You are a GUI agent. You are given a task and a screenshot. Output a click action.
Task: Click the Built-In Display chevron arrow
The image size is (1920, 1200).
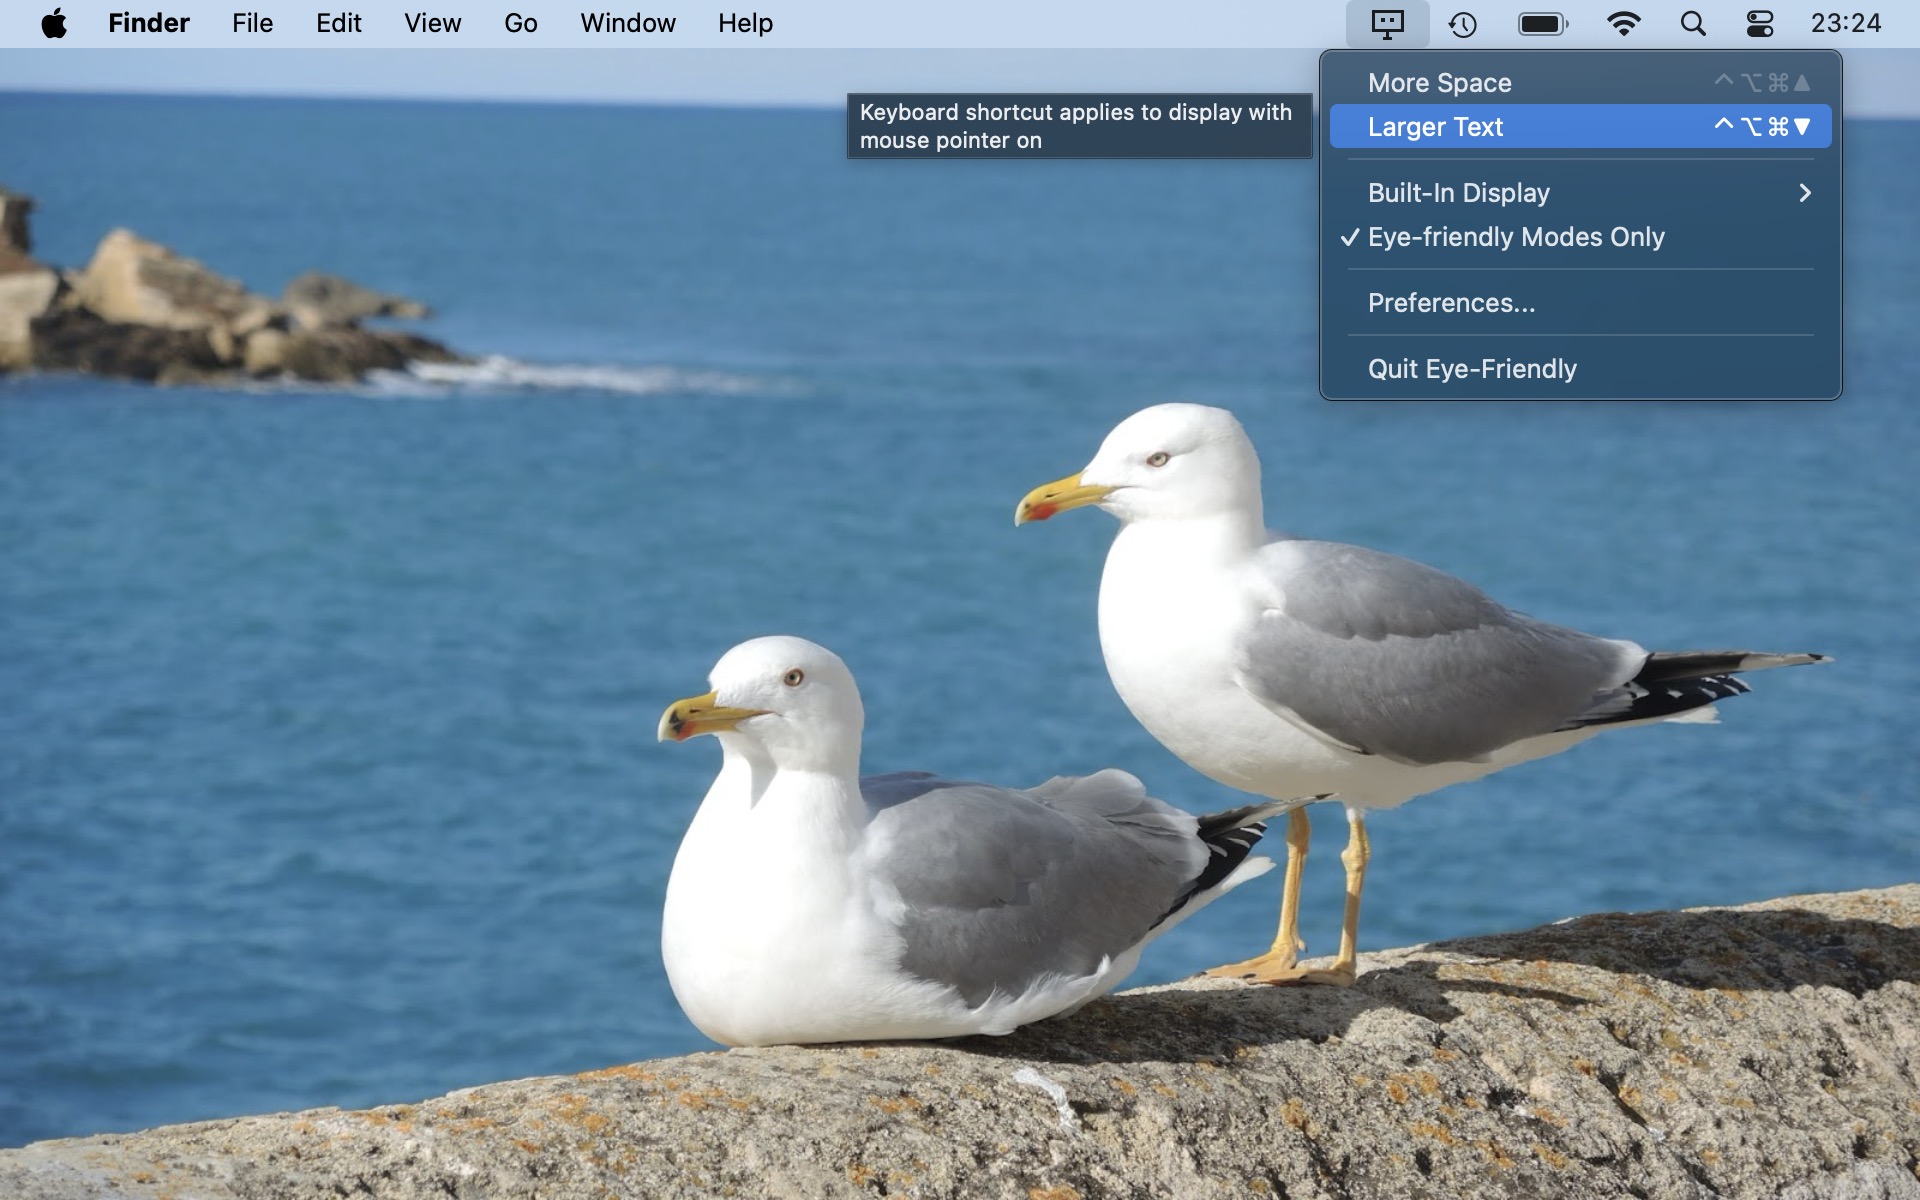tap(1804, 193)
